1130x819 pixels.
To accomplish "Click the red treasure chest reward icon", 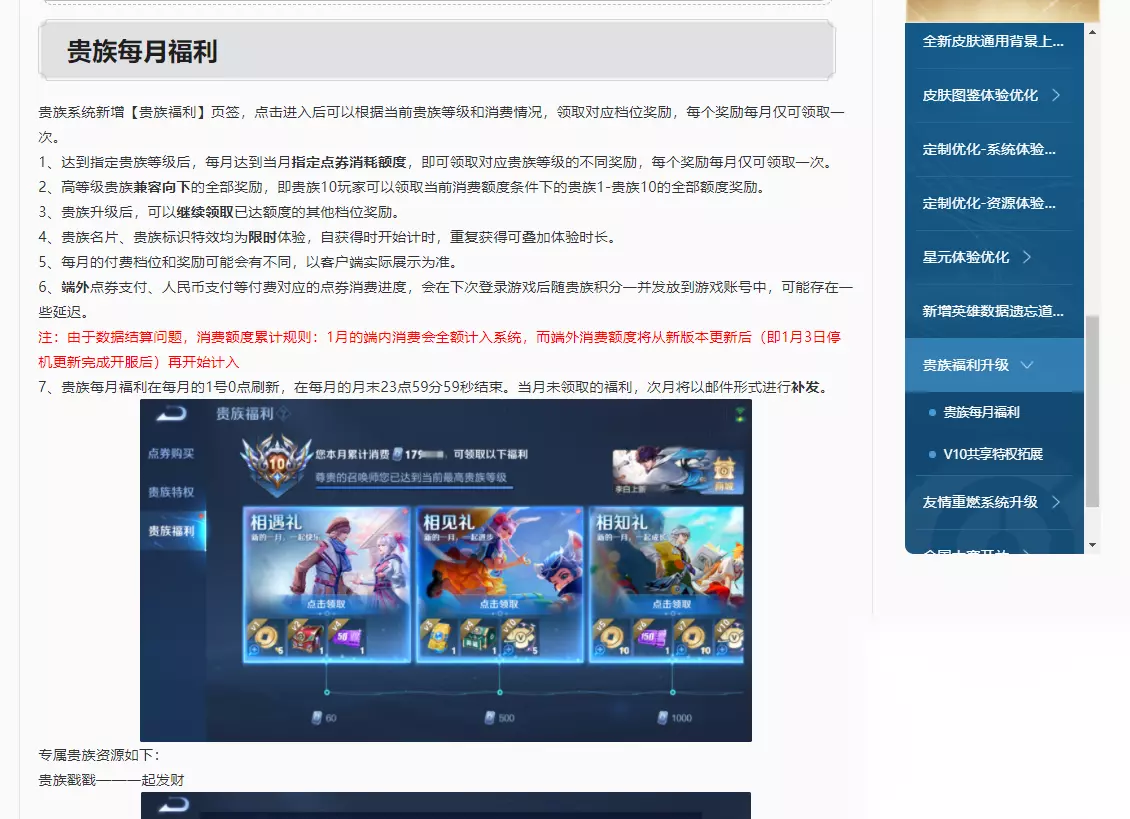I will click(306, 637).
